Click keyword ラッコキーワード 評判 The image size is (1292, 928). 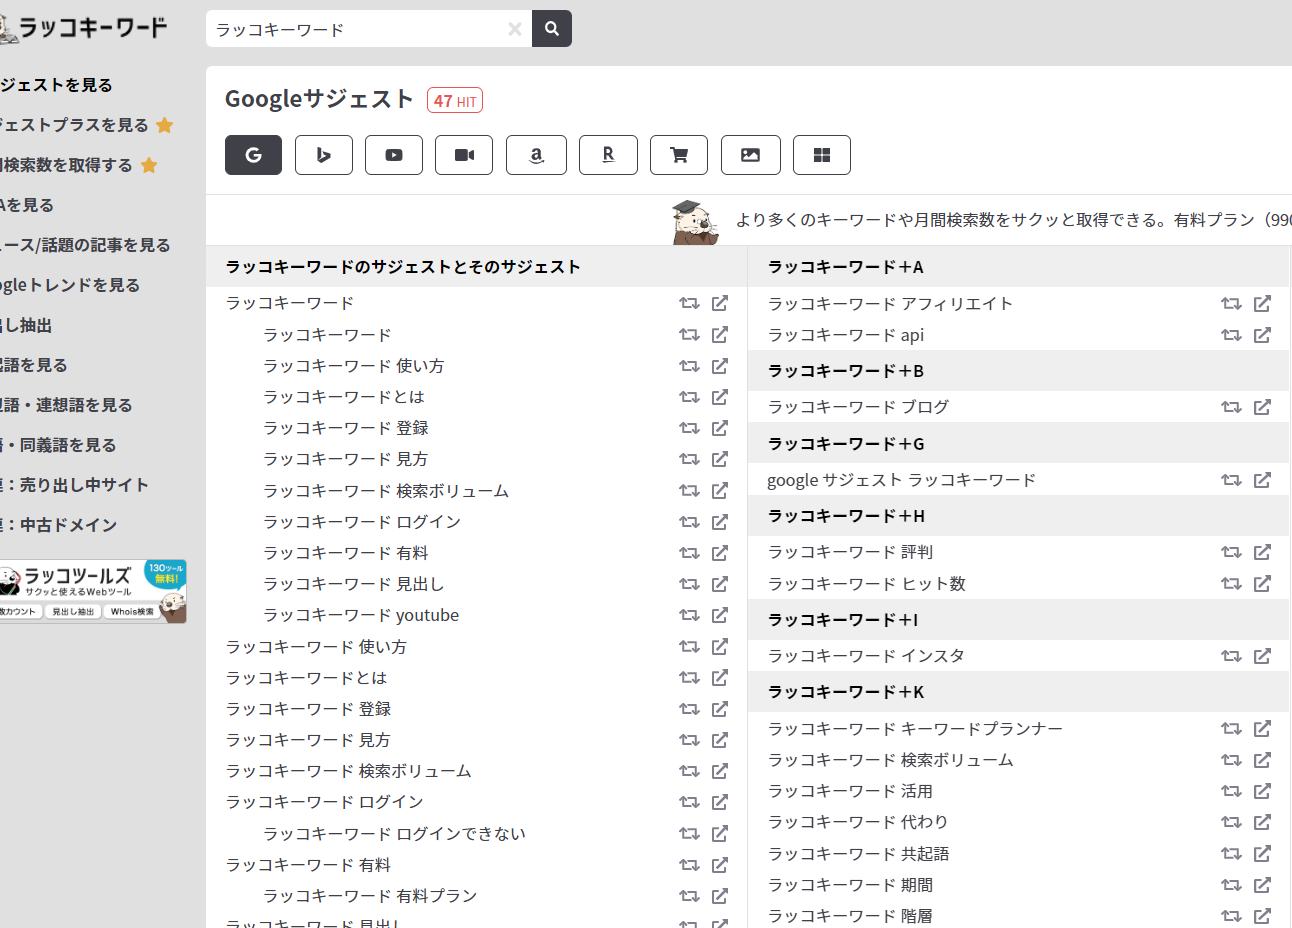850,552
